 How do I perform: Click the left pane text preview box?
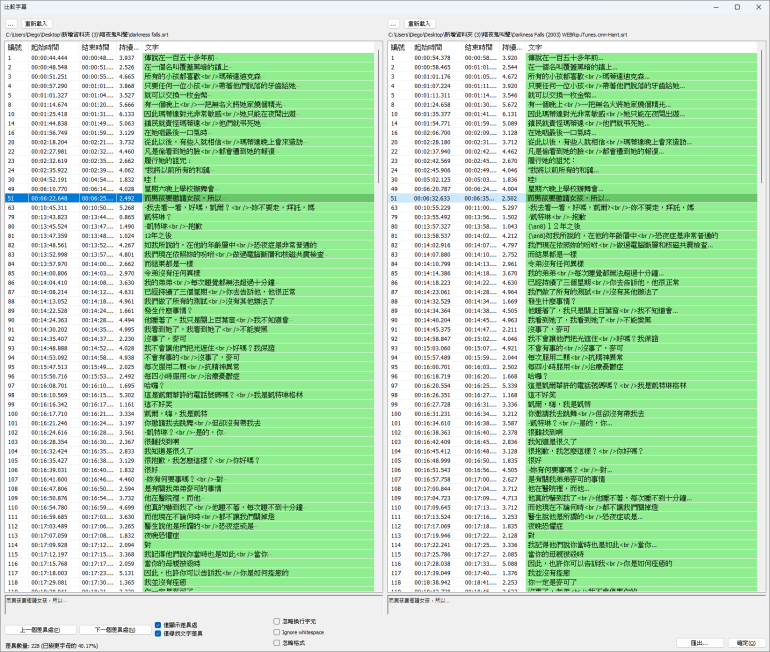pyautogui.click(x=193, y=605)
